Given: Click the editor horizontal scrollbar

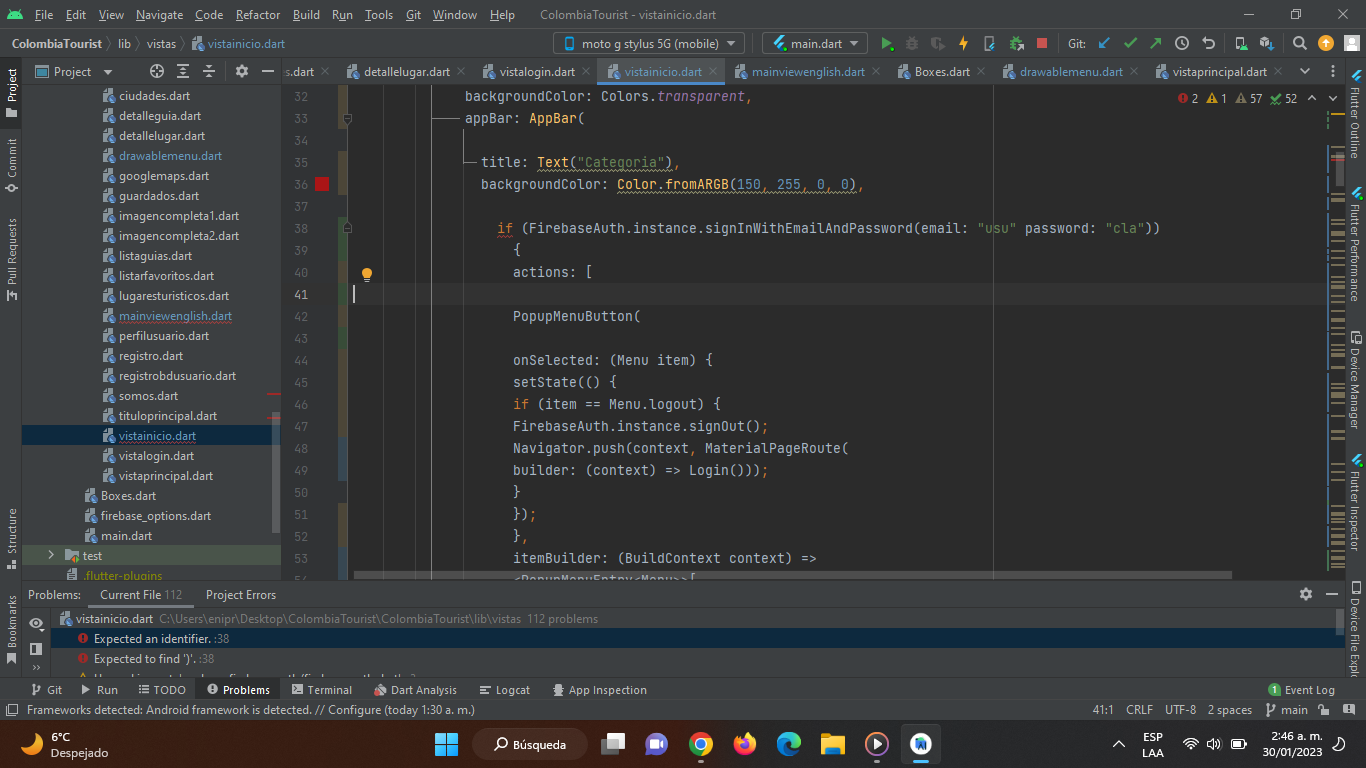Looking at the screenshot, I should pos(792,575).
